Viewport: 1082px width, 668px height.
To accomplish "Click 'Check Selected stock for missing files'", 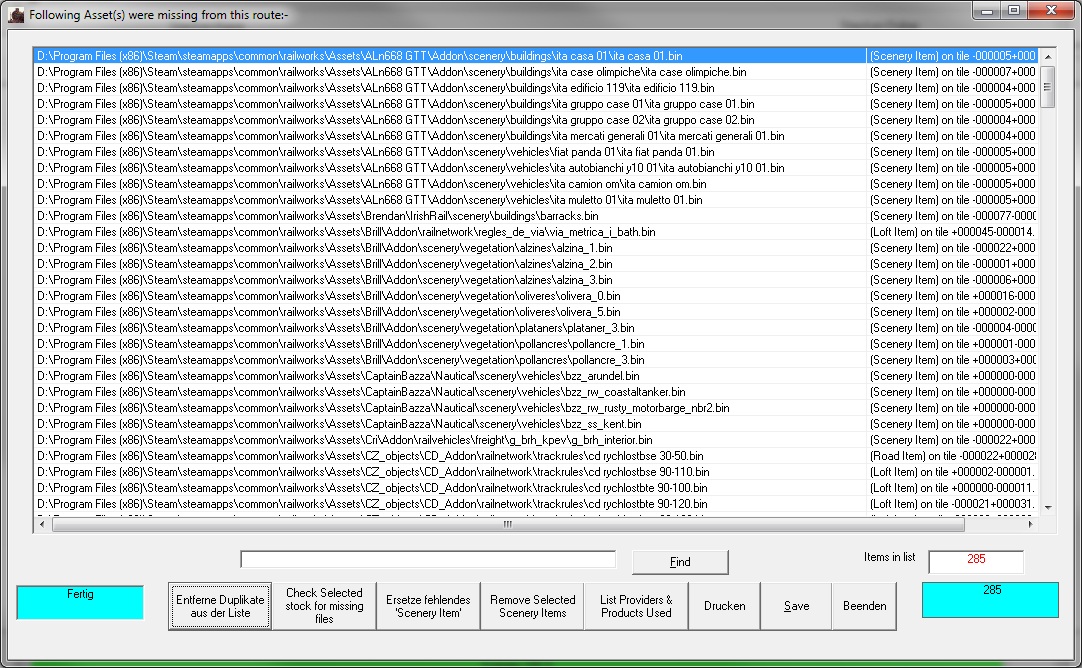I will 324,605.
